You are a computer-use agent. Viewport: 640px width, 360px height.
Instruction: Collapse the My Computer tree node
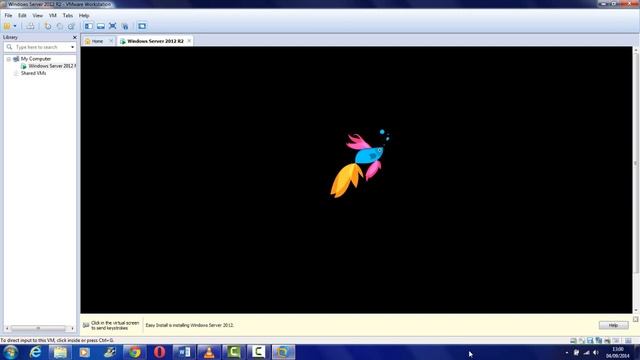pos(8,59)
